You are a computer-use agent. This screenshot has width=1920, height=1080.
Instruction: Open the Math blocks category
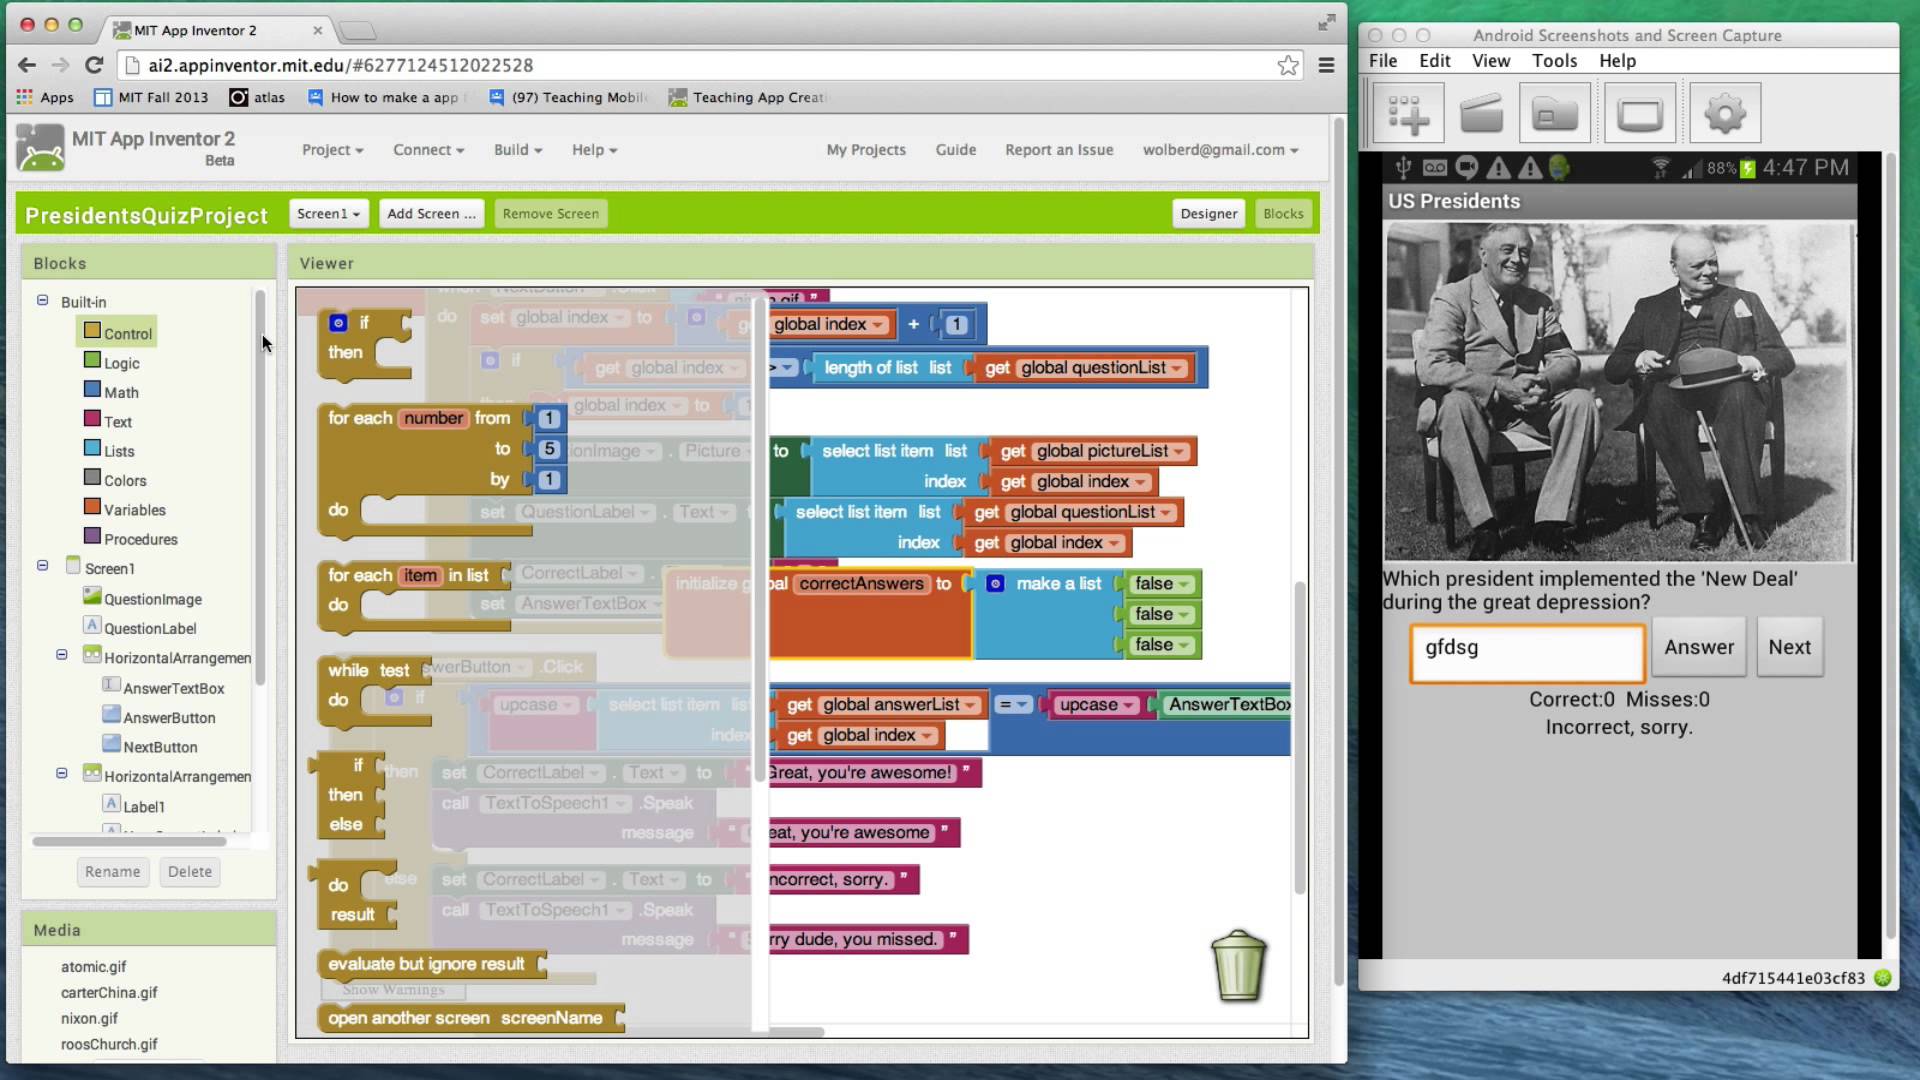click(111, 392)
